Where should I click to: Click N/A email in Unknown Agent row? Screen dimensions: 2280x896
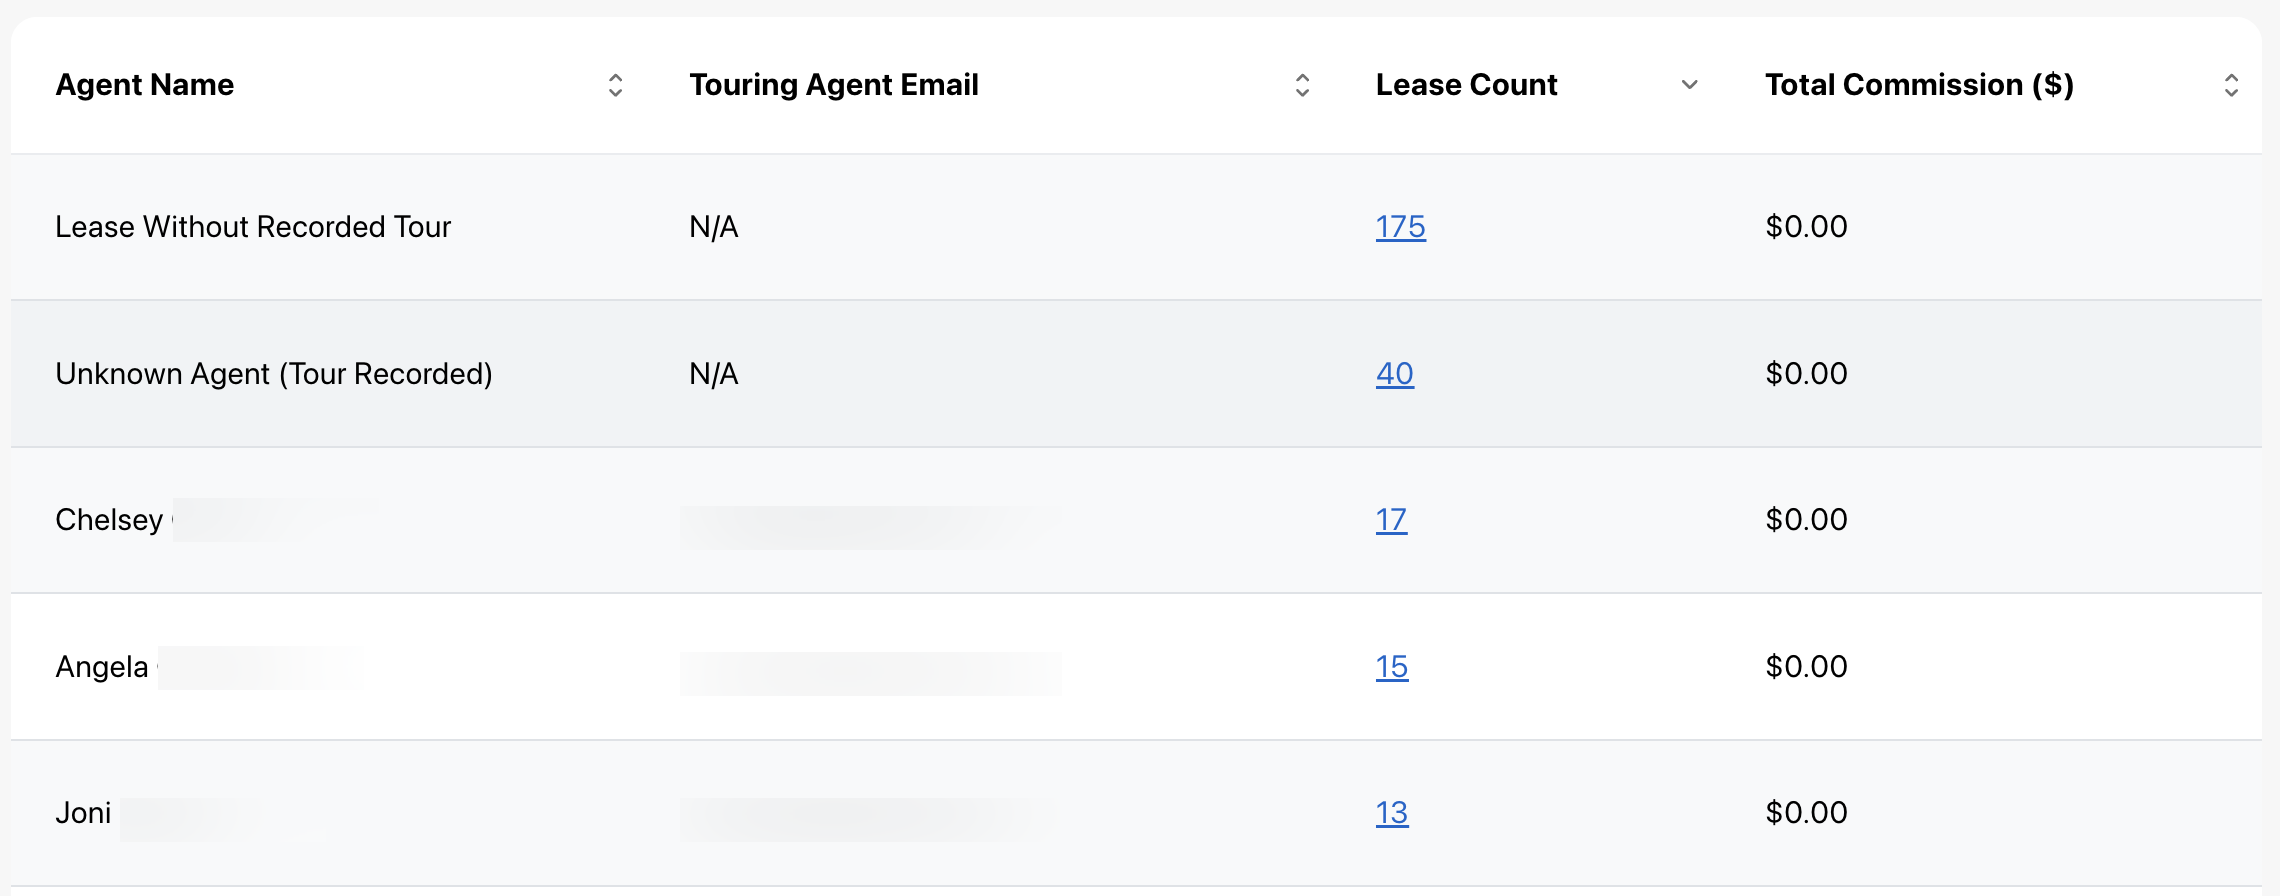(713, 374)
